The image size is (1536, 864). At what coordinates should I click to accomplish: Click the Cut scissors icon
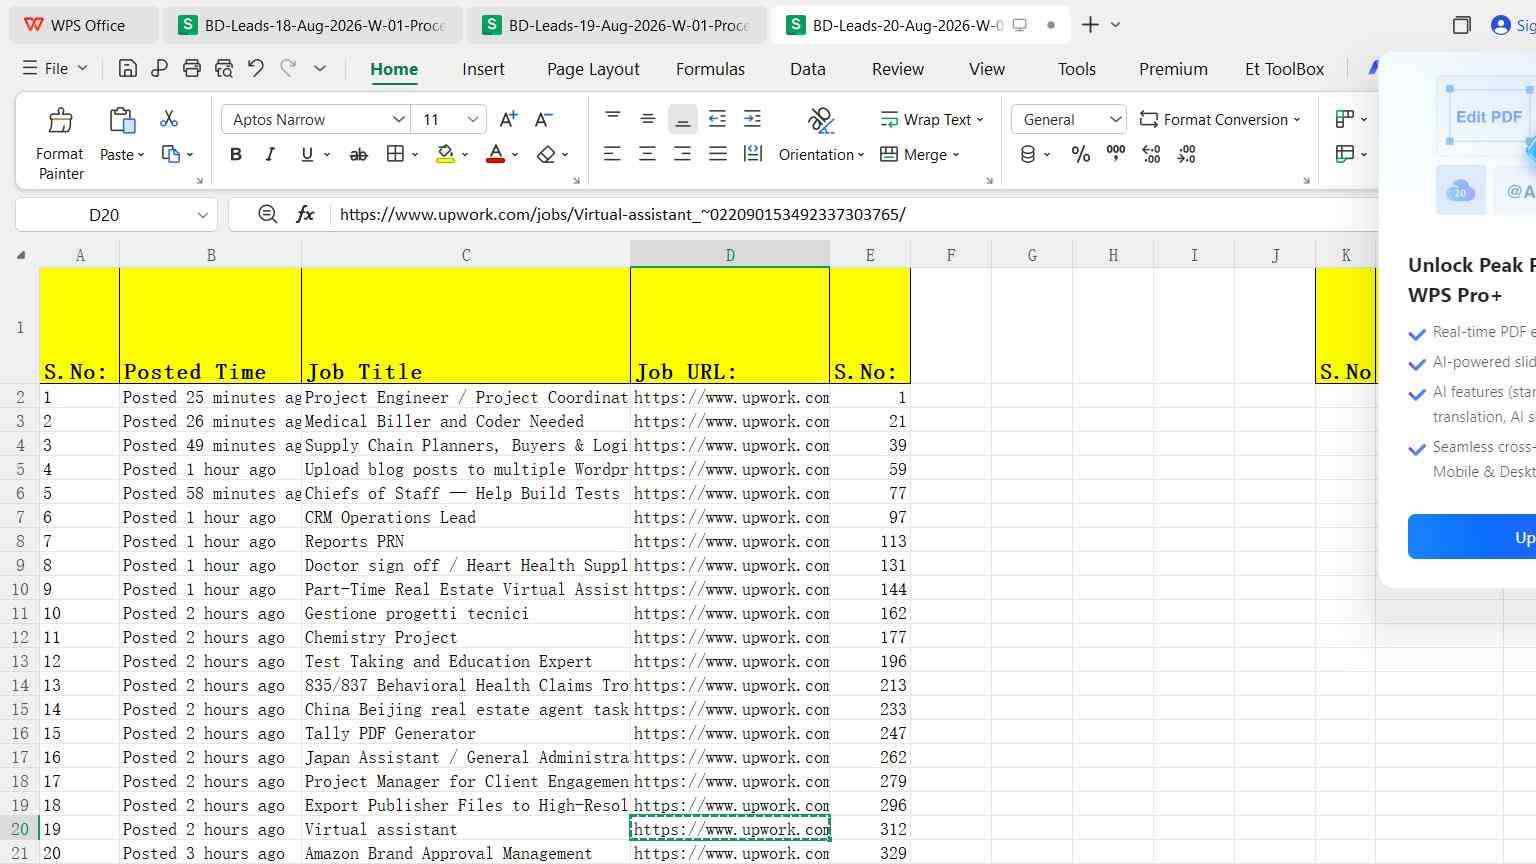point(169,119)
